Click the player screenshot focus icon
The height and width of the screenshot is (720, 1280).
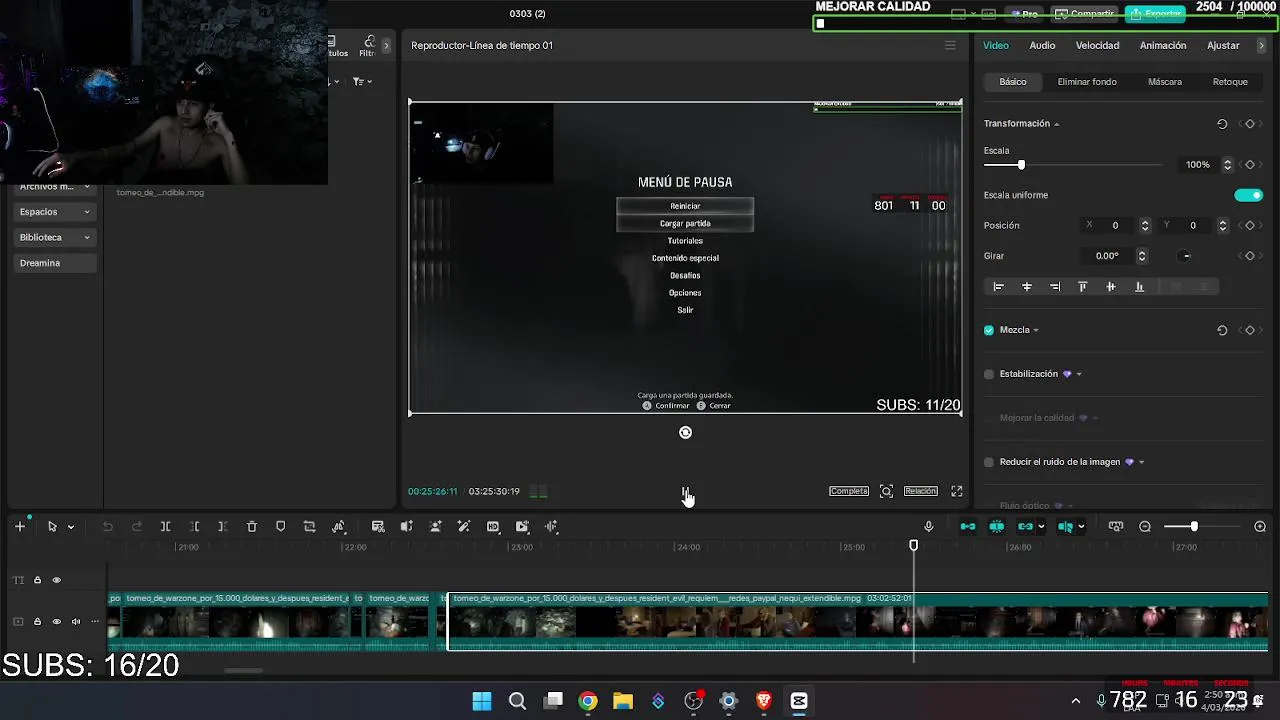point(886,491)
